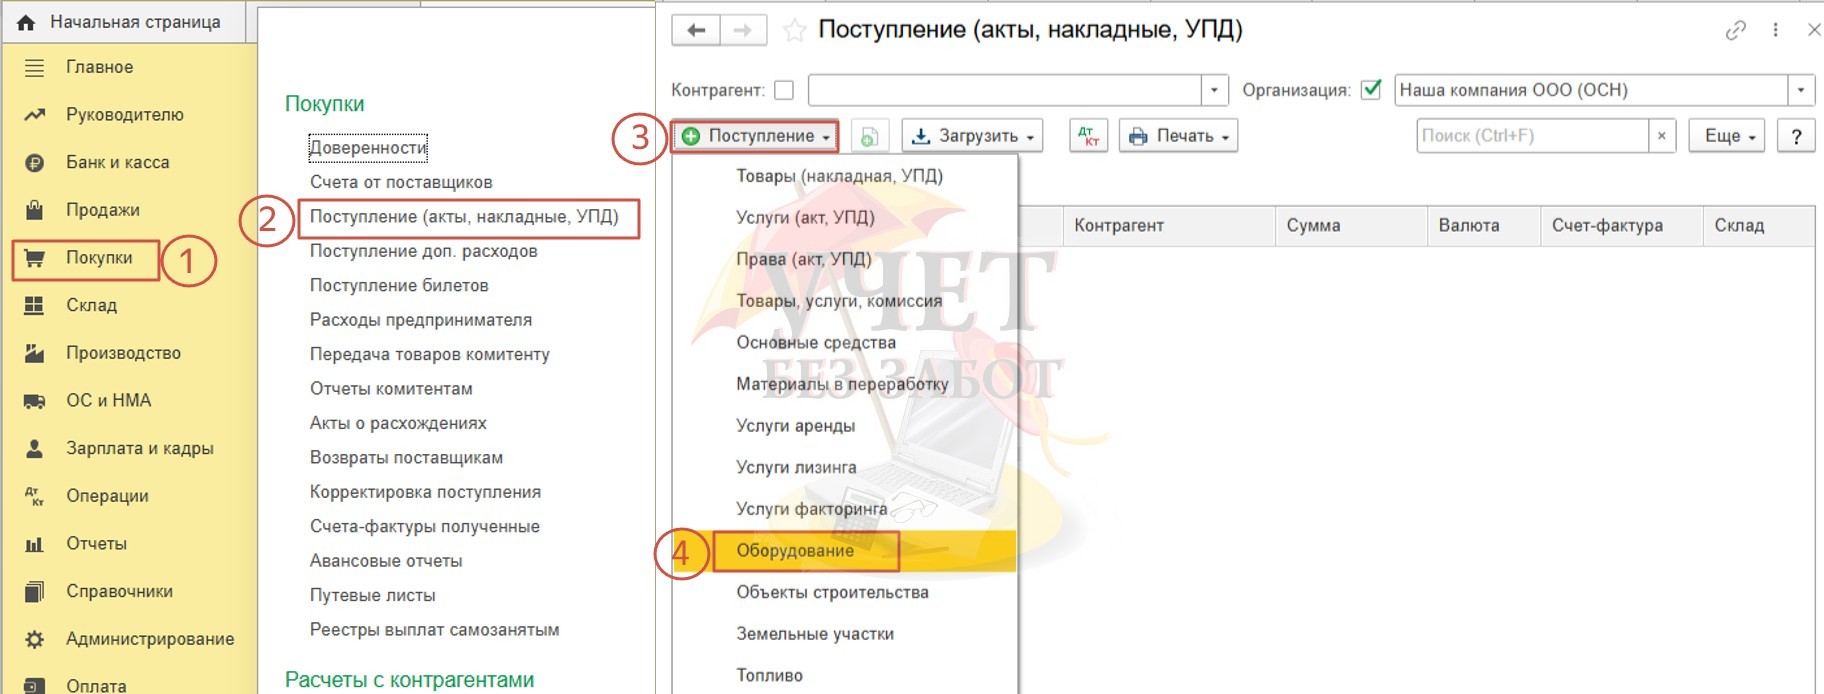Clear search field with the x icon
This screenshot has height=694, width=1824.
pos(1661,136)
